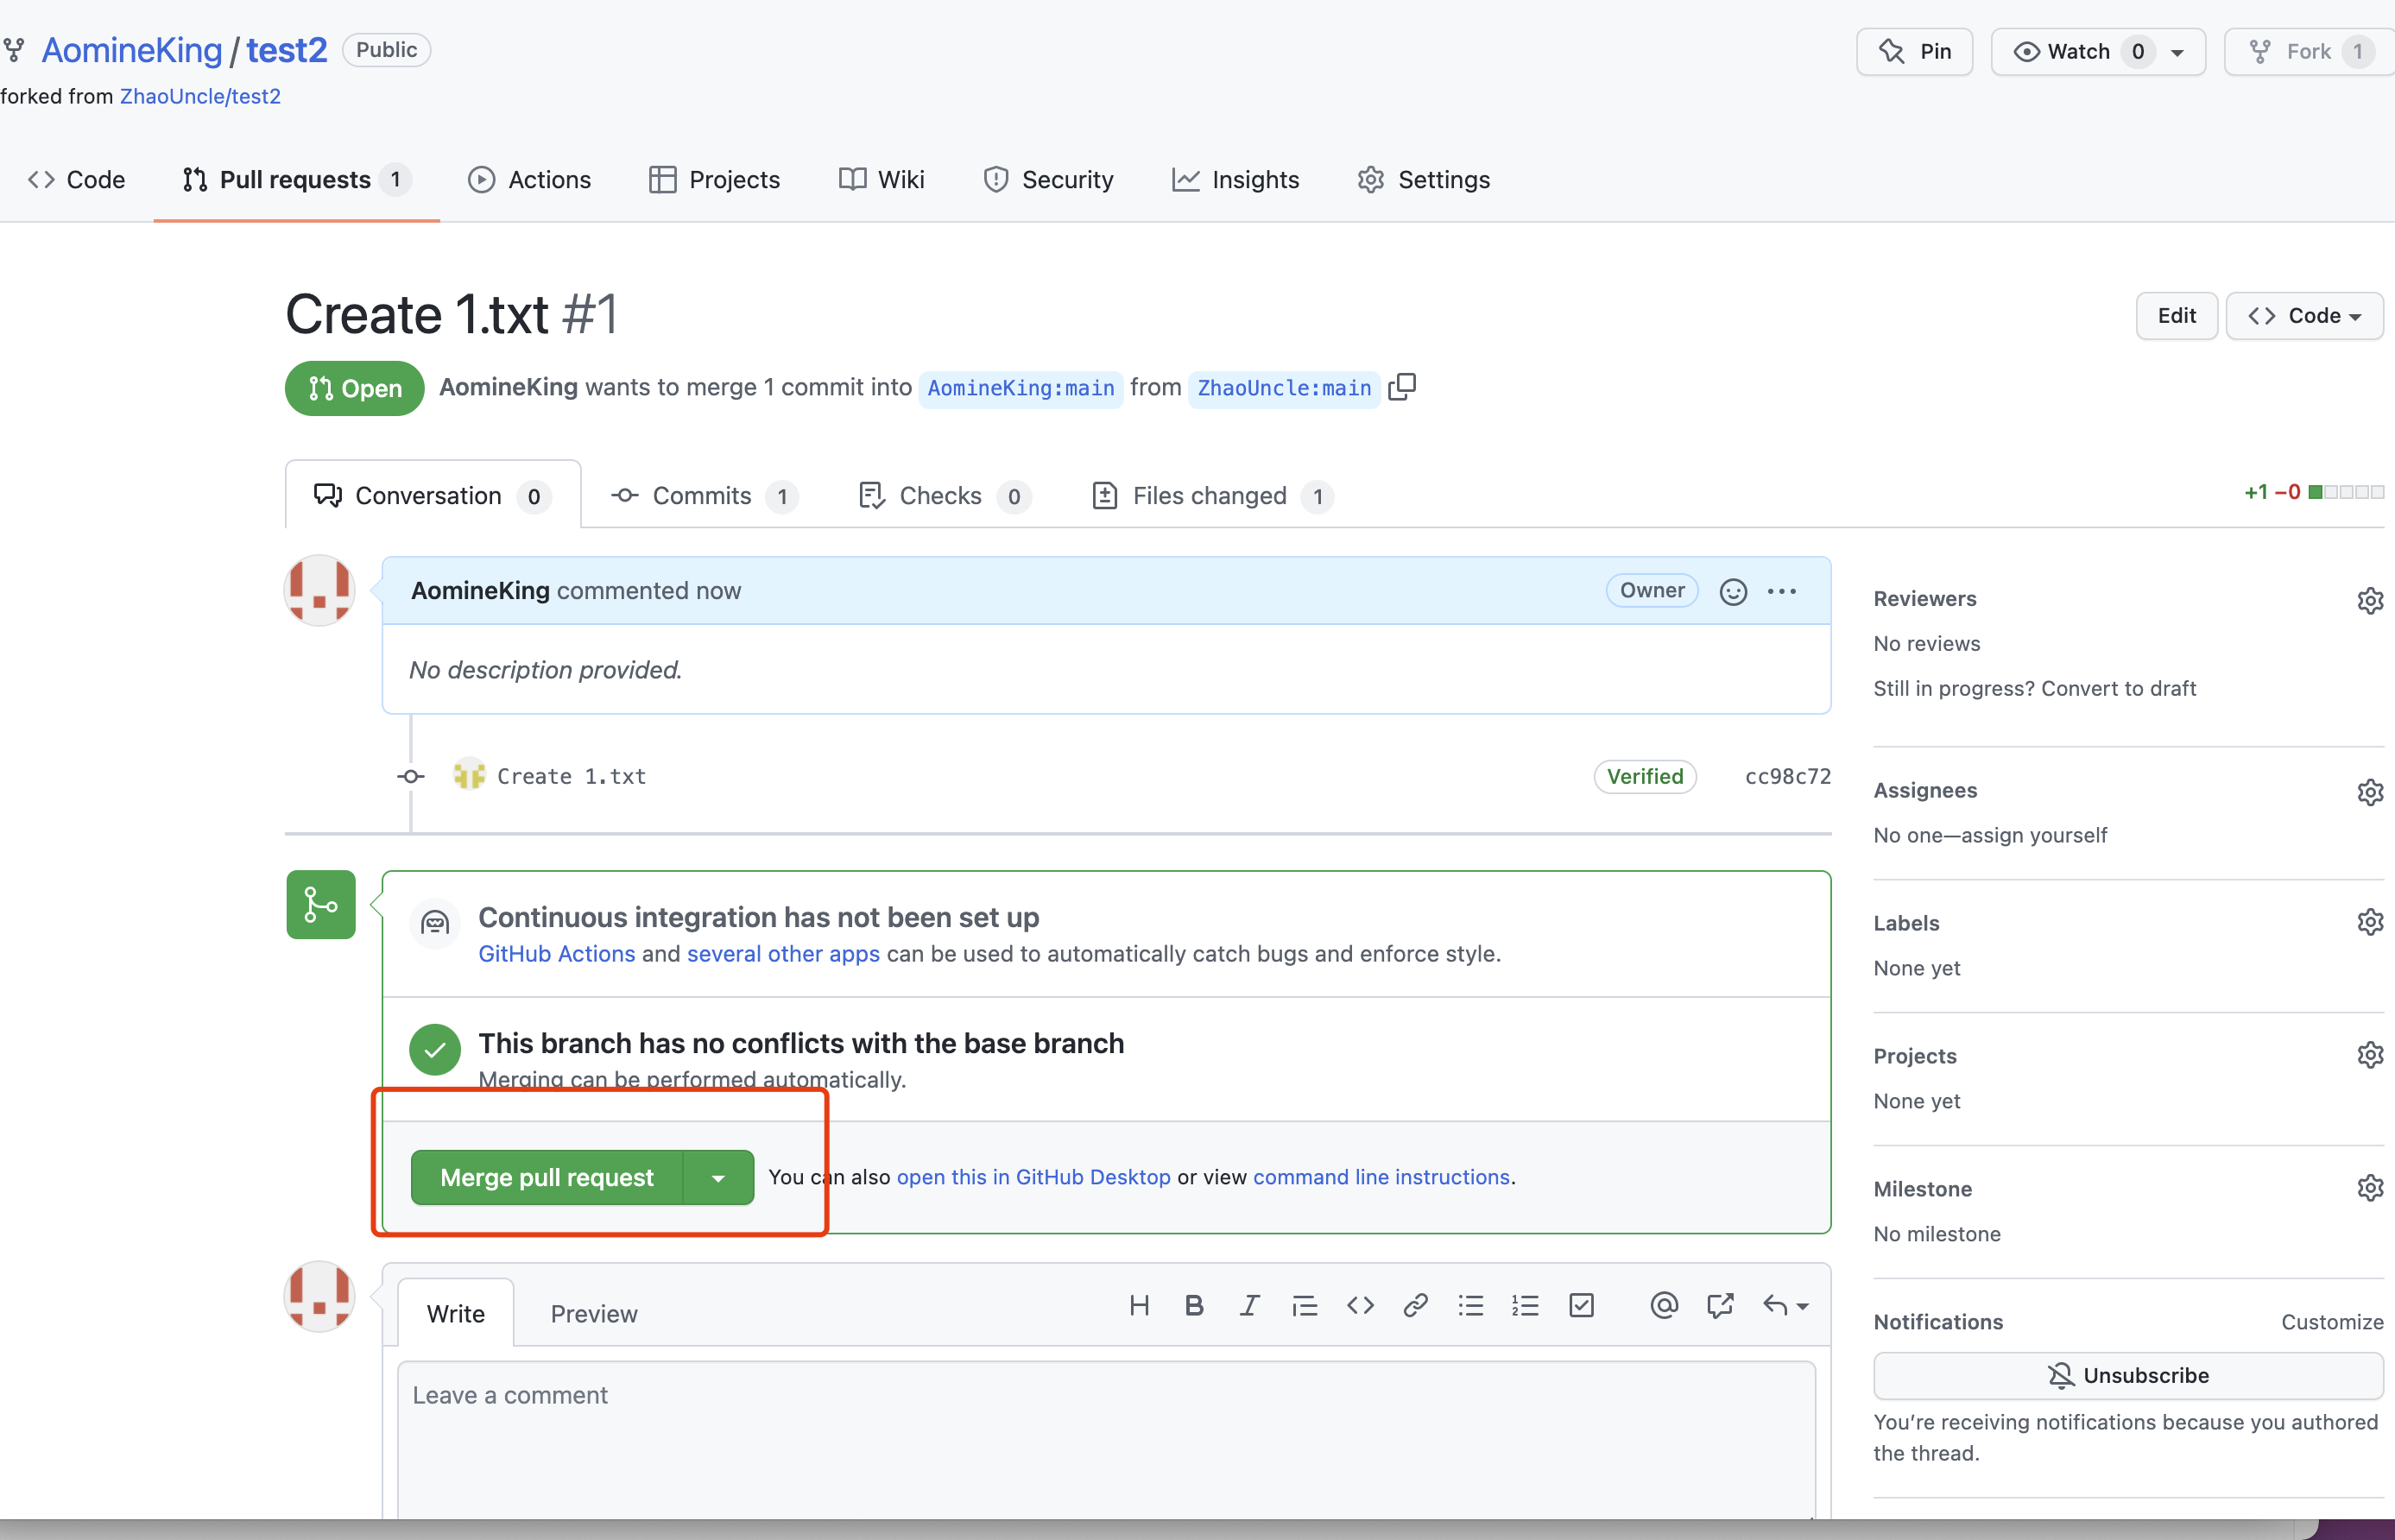The width and height of the screenshot is (2395, 1540).
Task: Open the Reviewers gear settings
Action: (x=2369, y=600)
